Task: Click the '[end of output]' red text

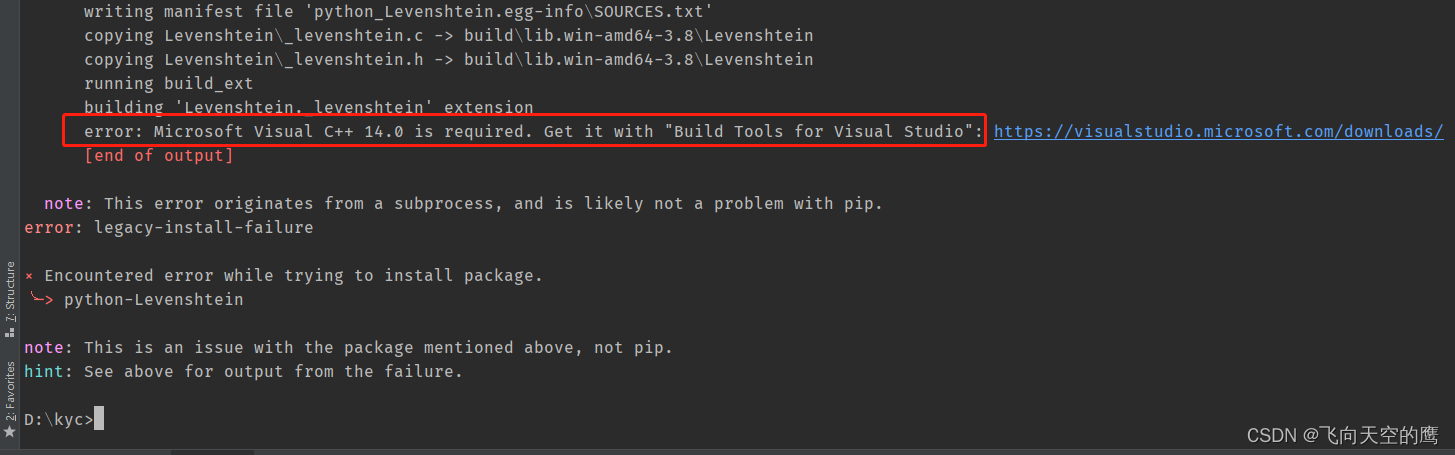Action: [158, 155]
